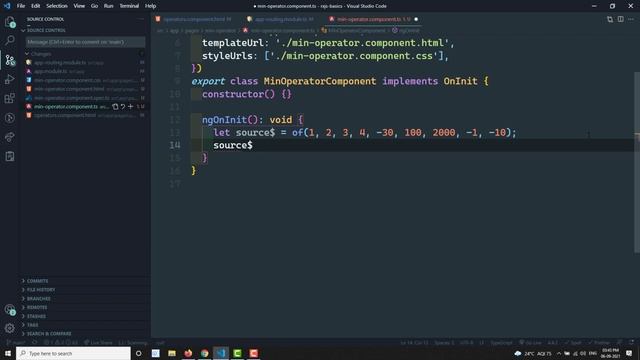Expand the REMOTES section
This screenshot has width=640, height=360.
(x=37, y=307)
